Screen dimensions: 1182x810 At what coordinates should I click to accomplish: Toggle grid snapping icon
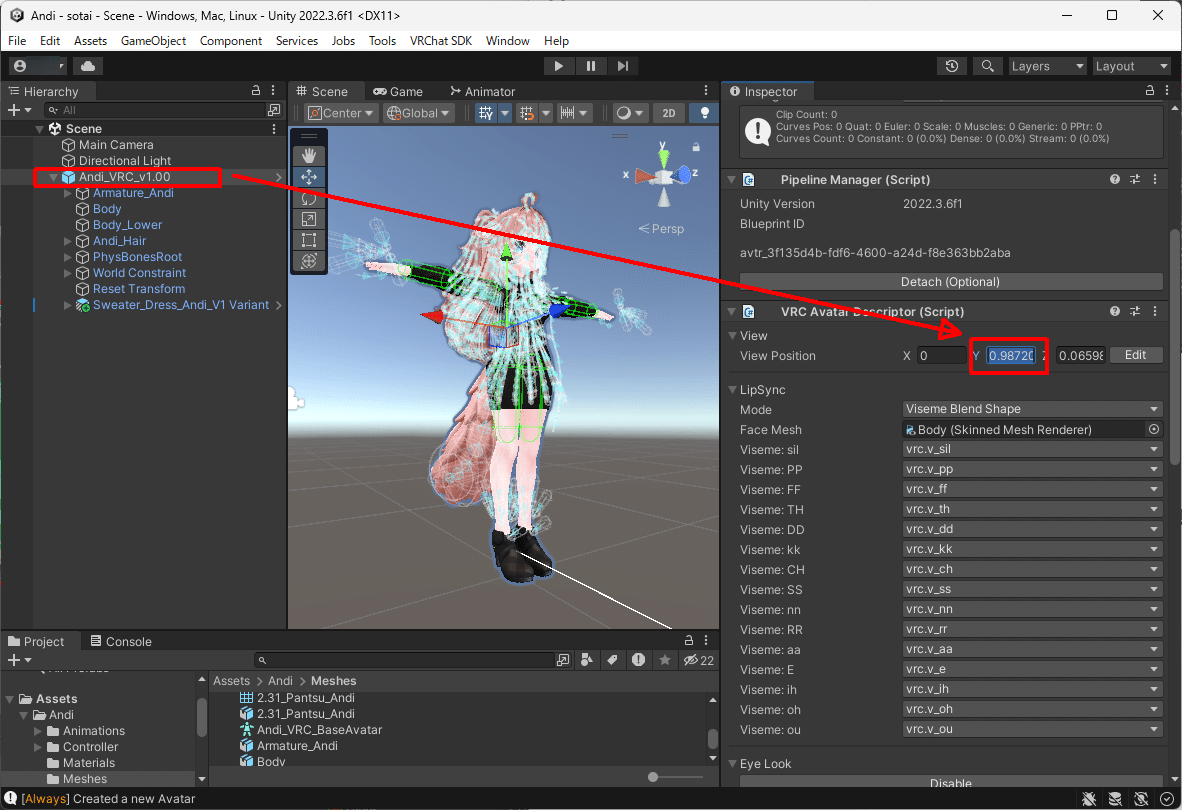pos(527,113)
